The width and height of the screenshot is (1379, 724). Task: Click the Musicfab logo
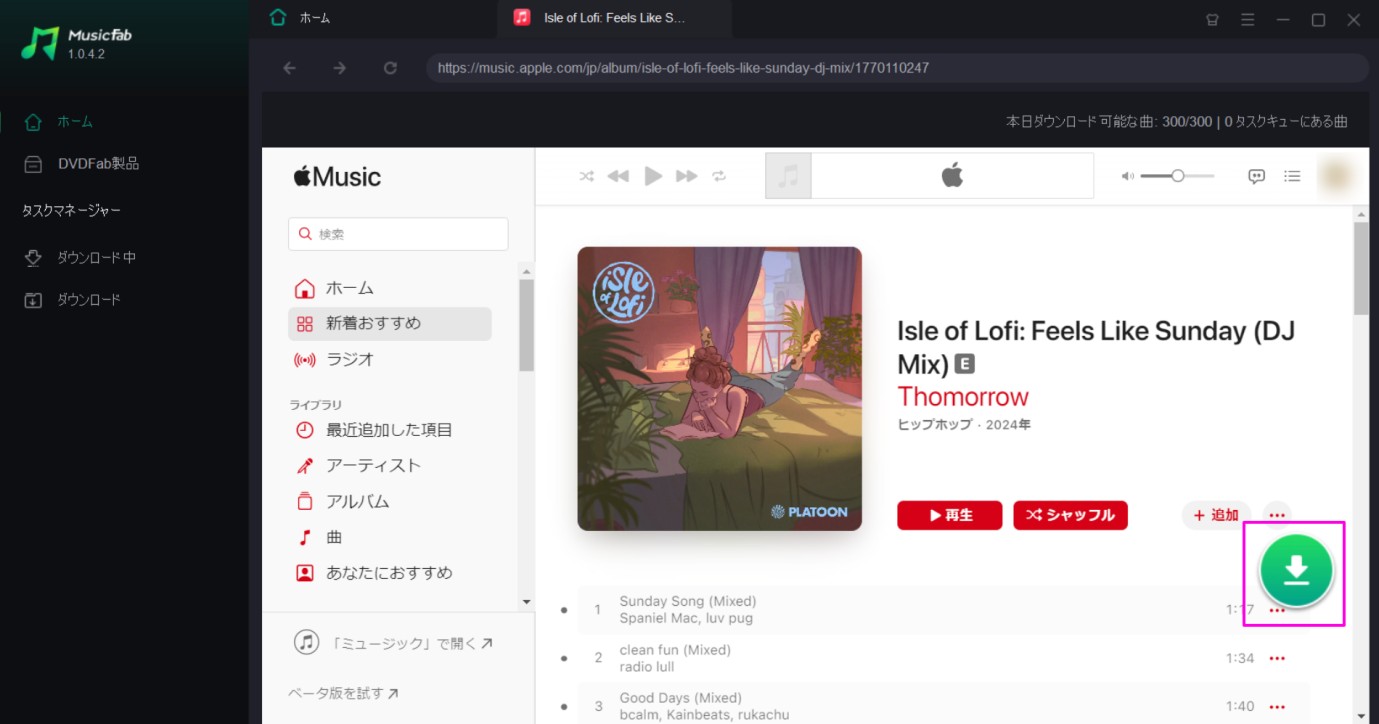point(77,43)
